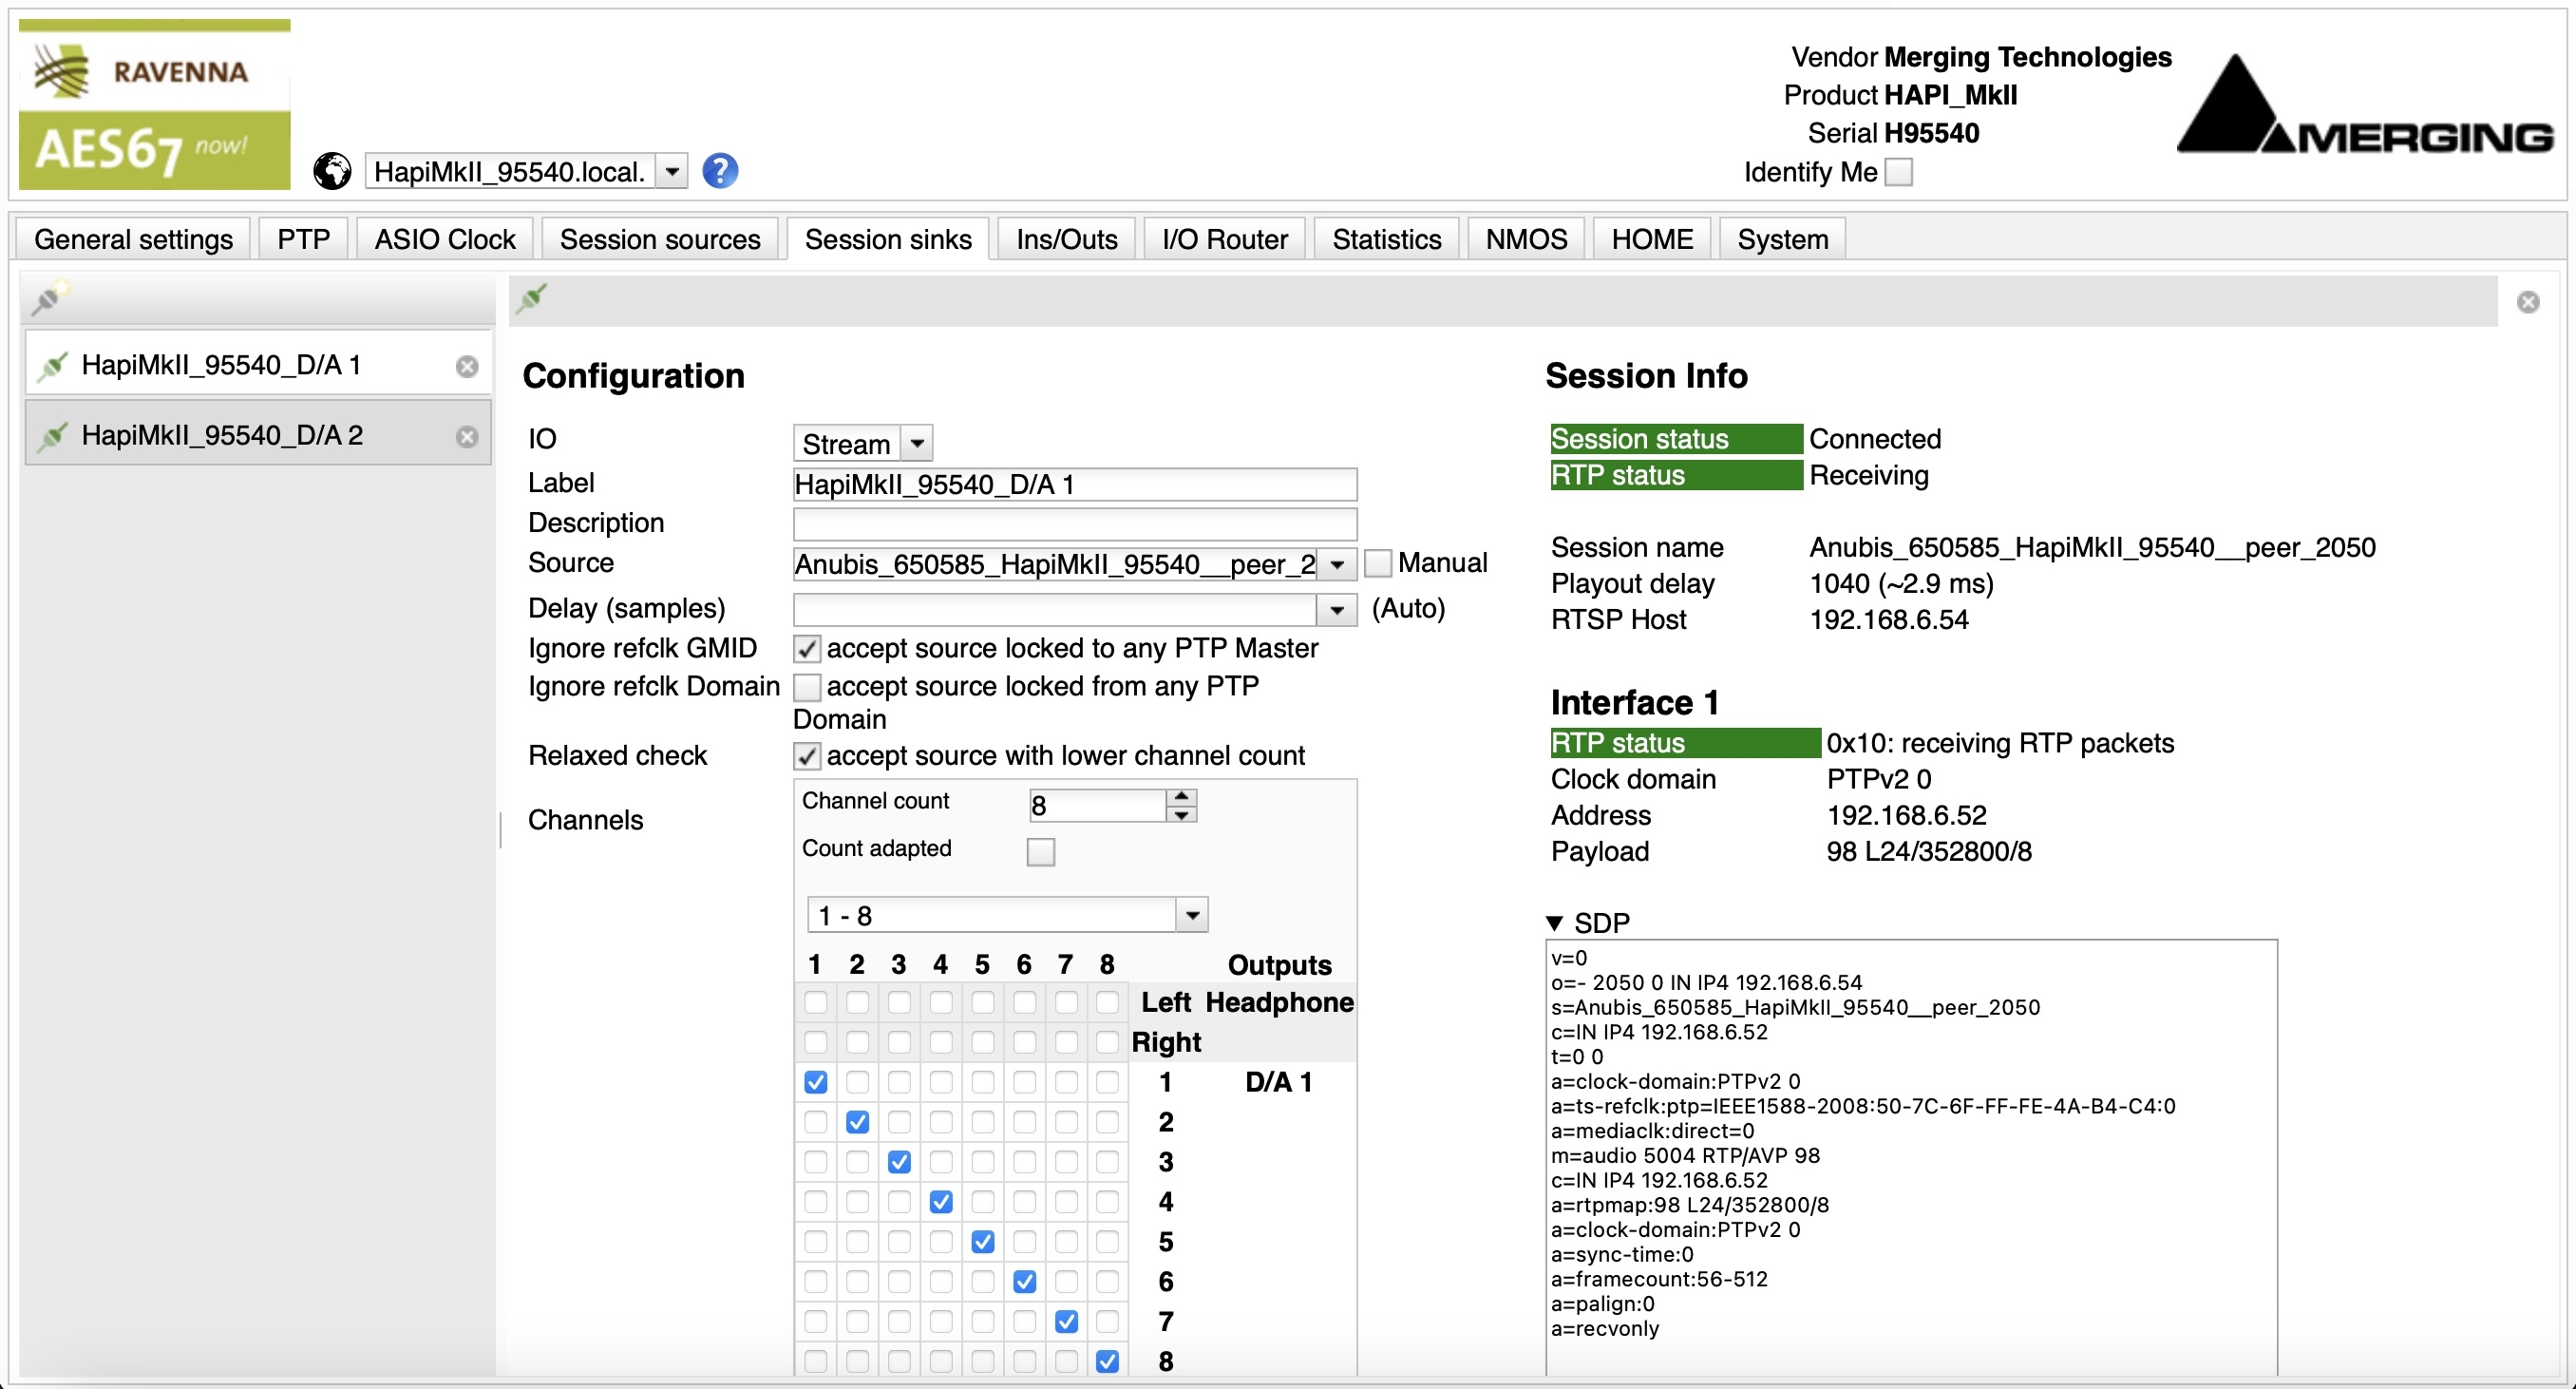The width and height of the screenshot is (2576, 1389).
Task: Click plug icon beside HapiMkII_95540_D/A 1
Action: 53,366
